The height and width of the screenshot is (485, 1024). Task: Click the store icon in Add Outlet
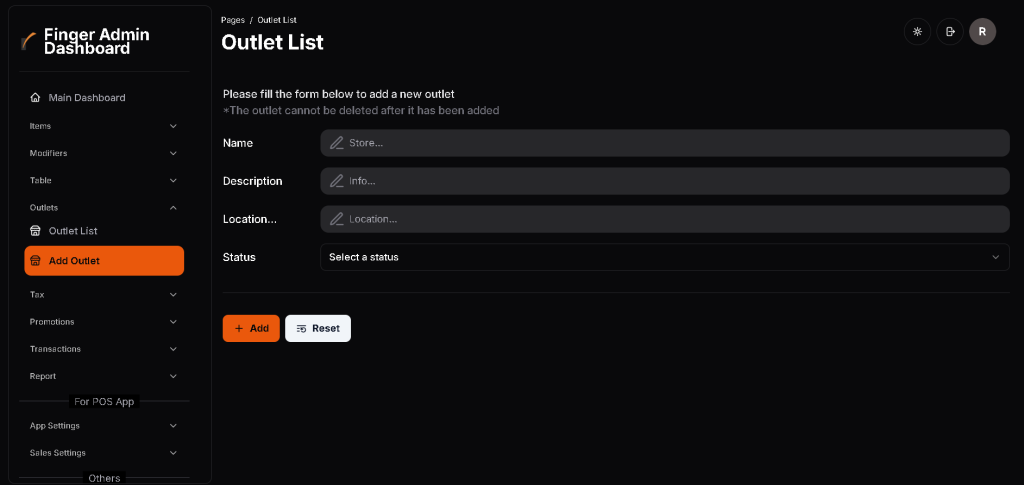point(36,261)
